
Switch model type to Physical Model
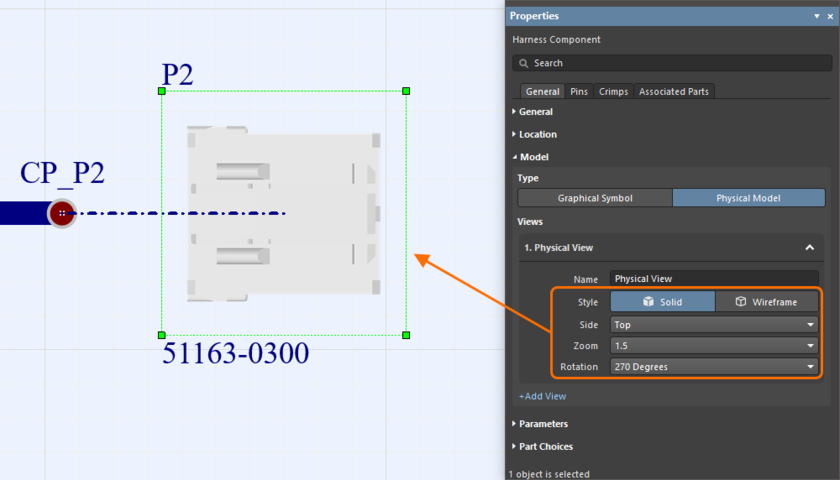click(x=748, y=198)
